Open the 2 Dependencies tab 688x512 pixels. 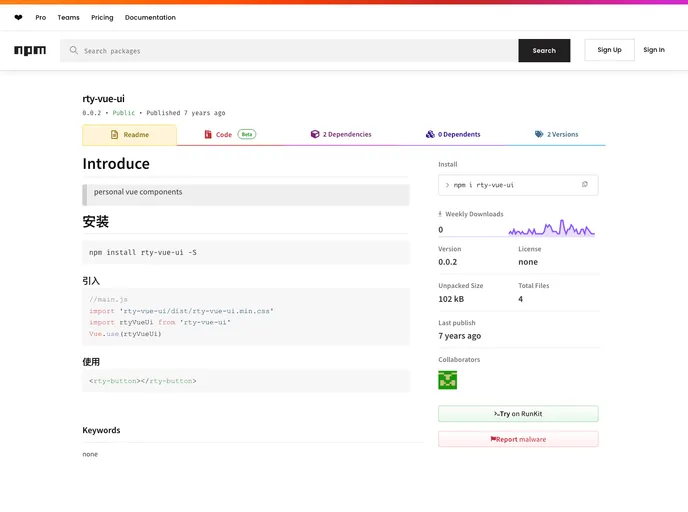[x=341, y=134]
